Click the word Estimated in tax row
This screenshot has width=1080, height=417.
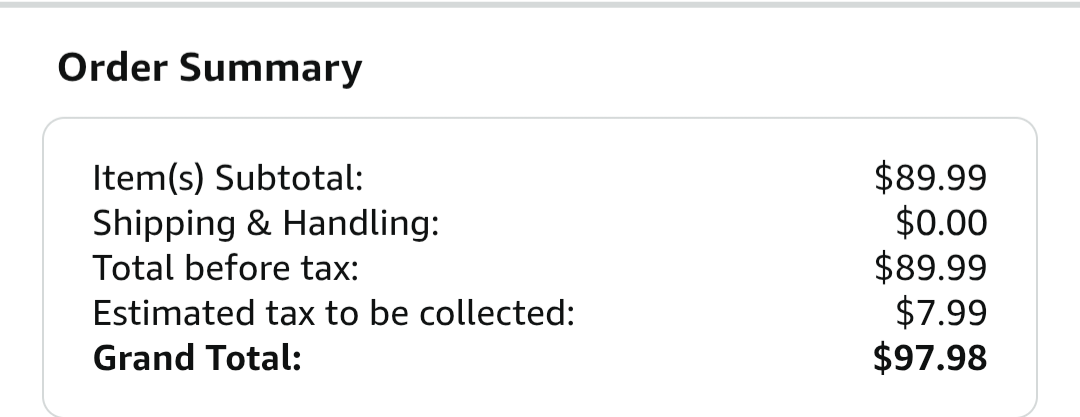click(157, 313)
